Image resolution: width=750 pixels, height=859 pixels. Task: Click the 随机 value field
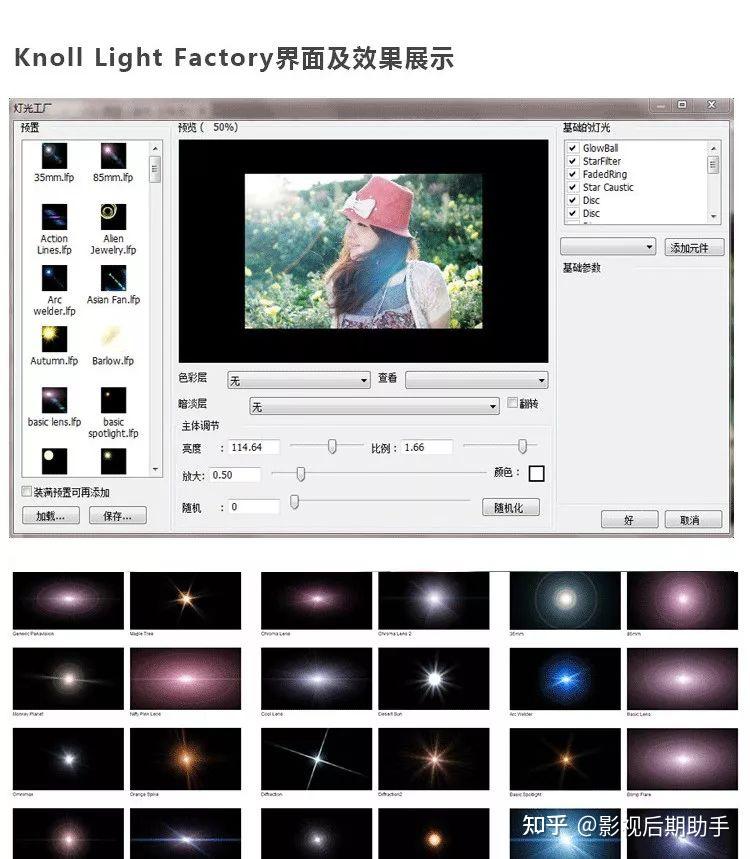point(254,507)
